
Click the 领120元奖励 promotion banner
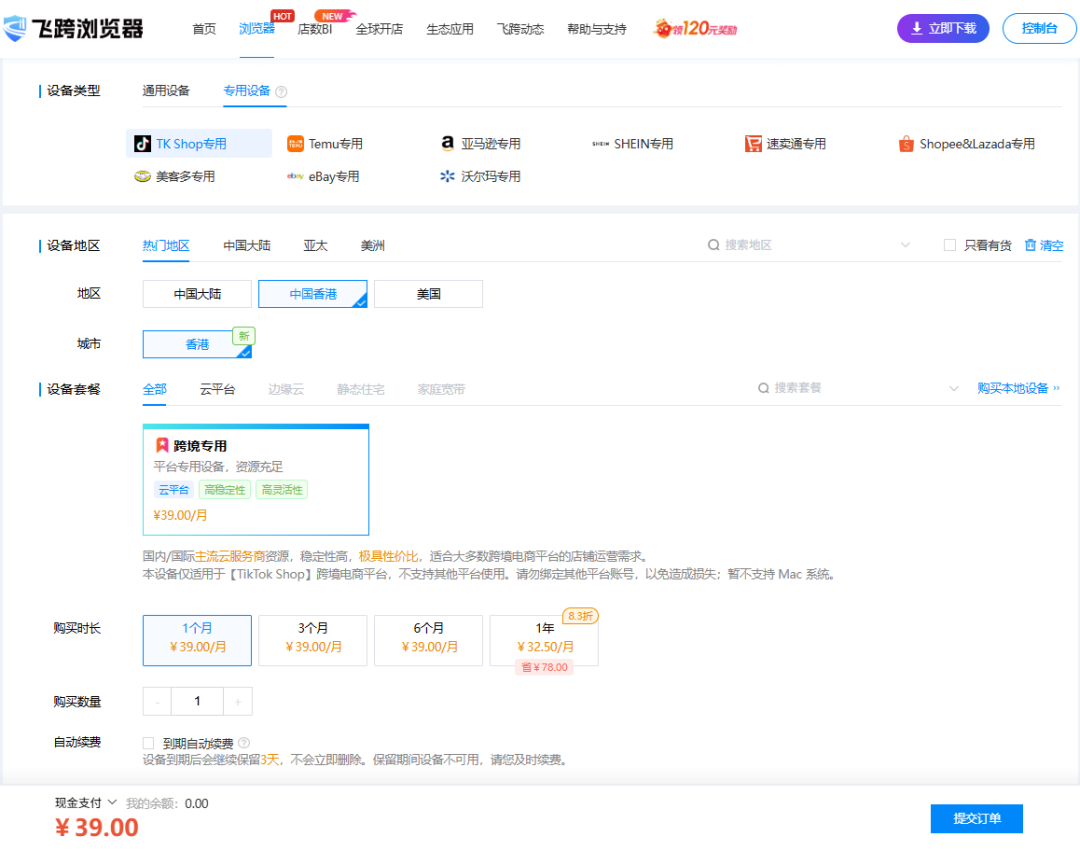(x=695, y=28)
